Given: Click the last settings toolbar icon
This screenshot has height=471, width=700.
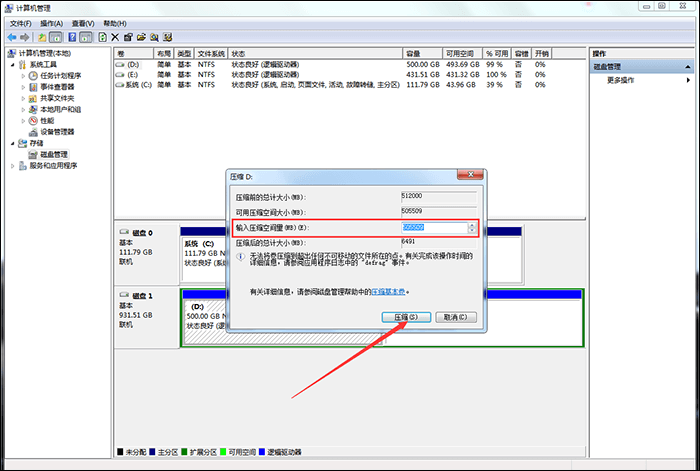Looking at the screenshot, I should coord(167,38).
